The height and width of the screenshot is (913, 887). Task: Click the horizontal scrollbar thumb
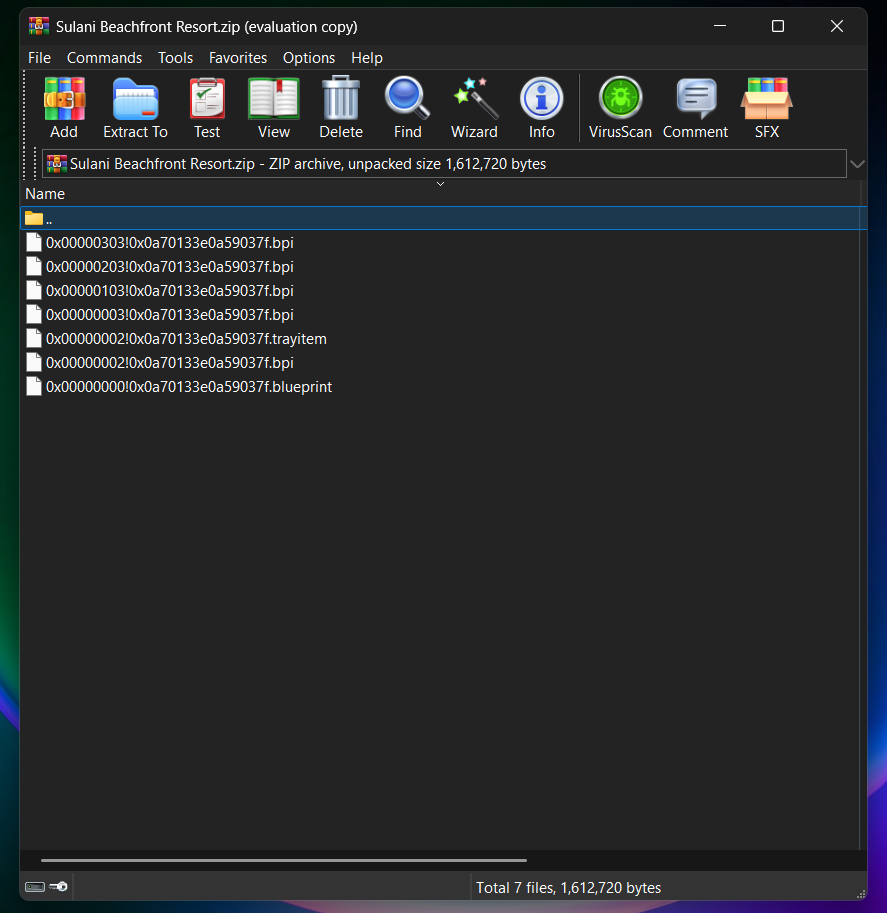point(284,860)
